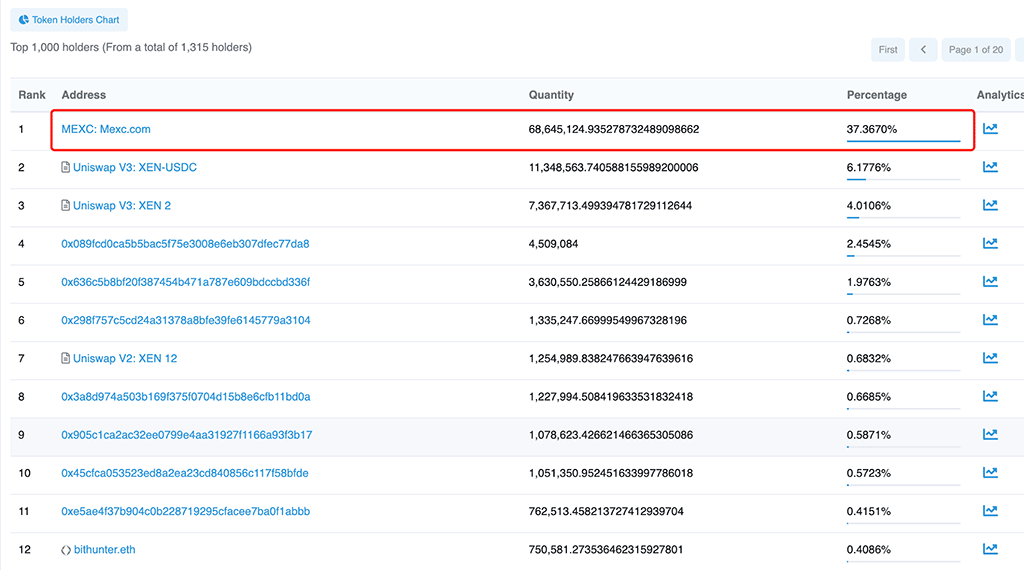Open analytics icon for rank 4 address
The width and height of the screenshot is (1024, 570).
point(990,244)
